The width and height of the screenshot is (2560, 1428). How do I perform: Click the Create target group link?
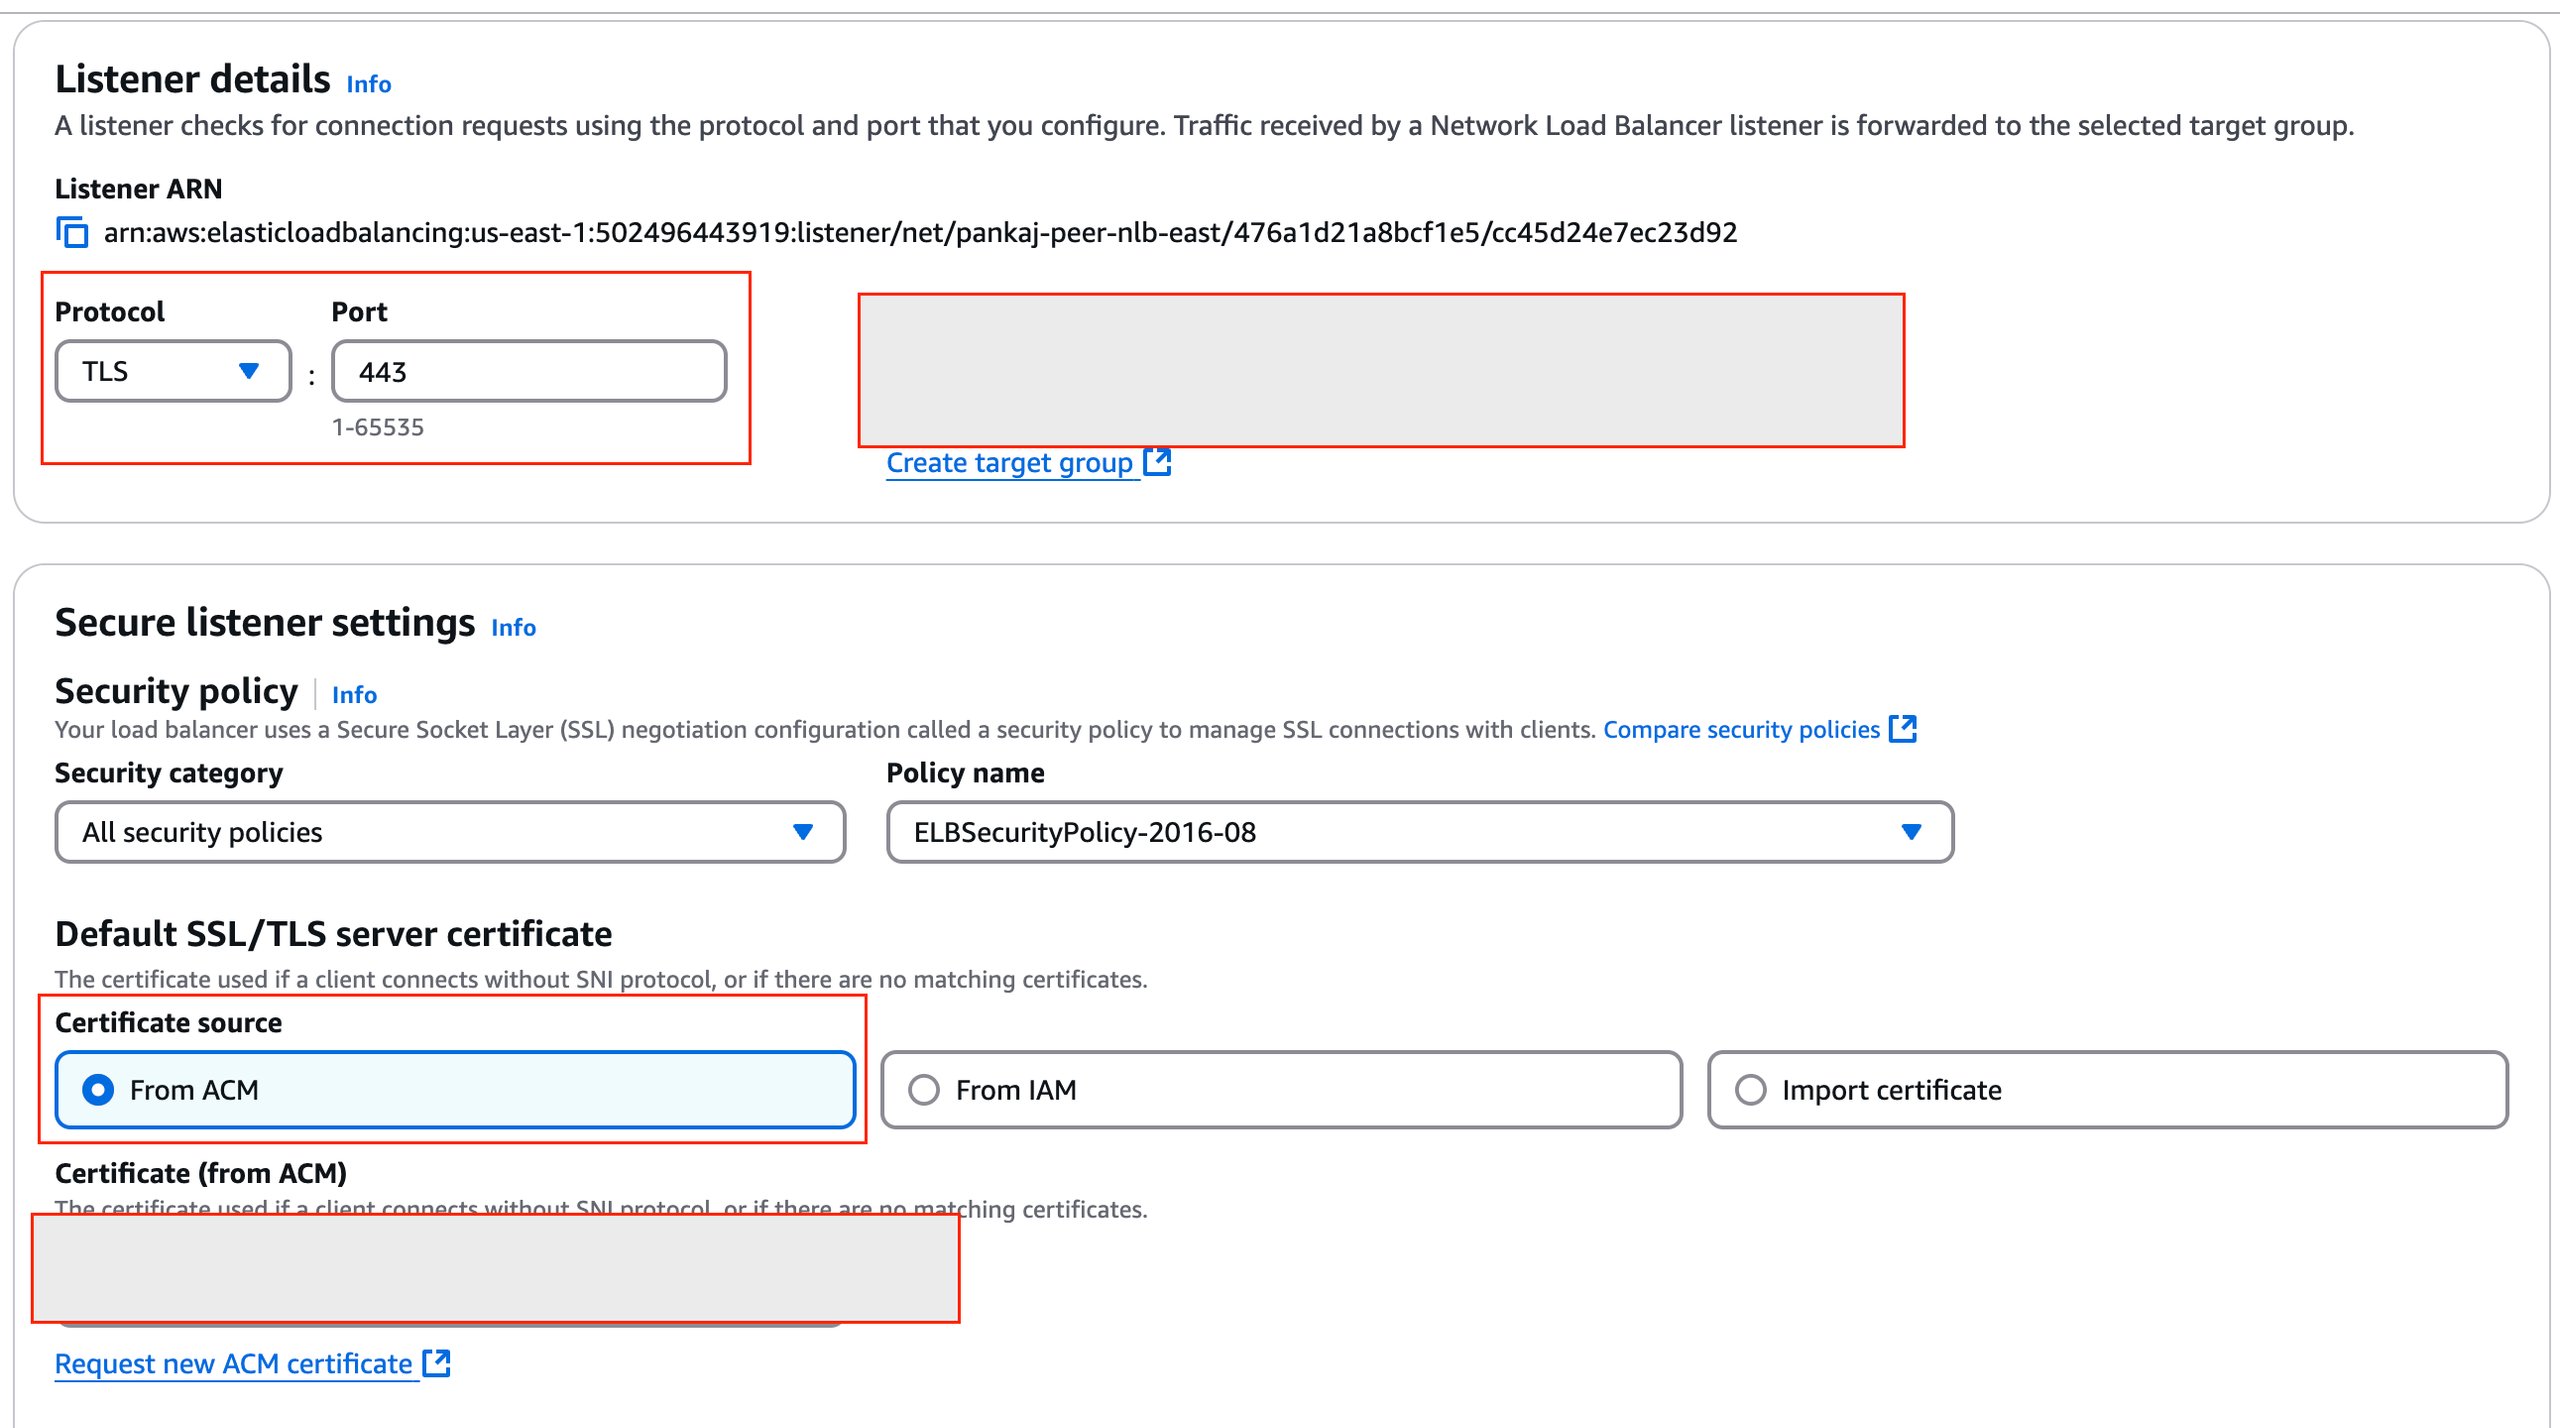coord(1009,463)
